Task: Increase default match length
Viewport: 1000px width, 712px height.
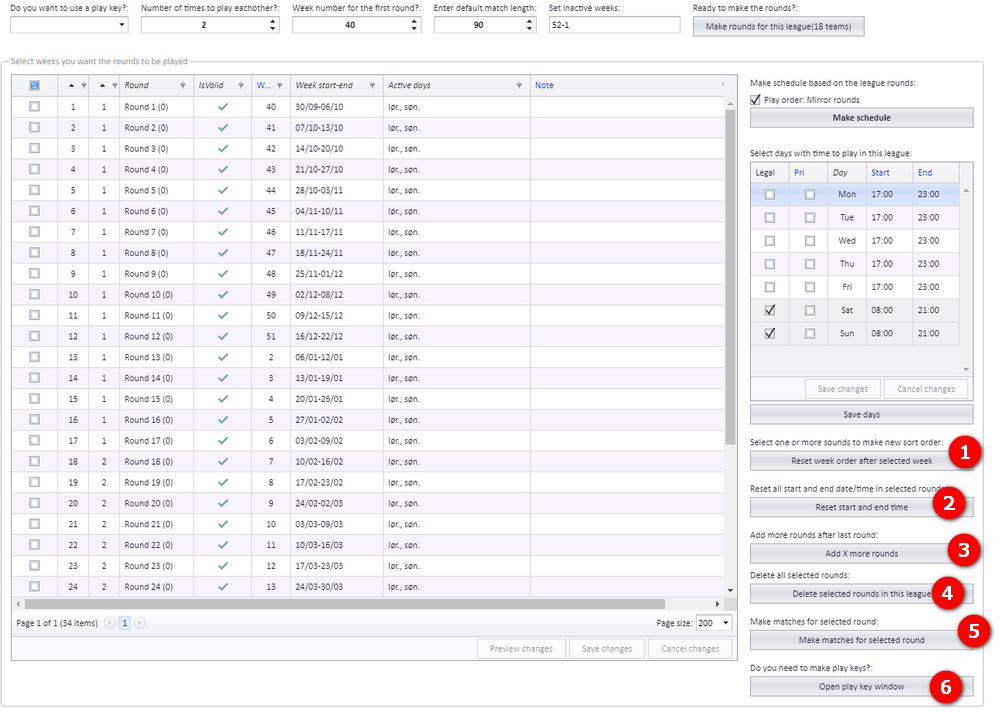Action: tap(529, 21)
